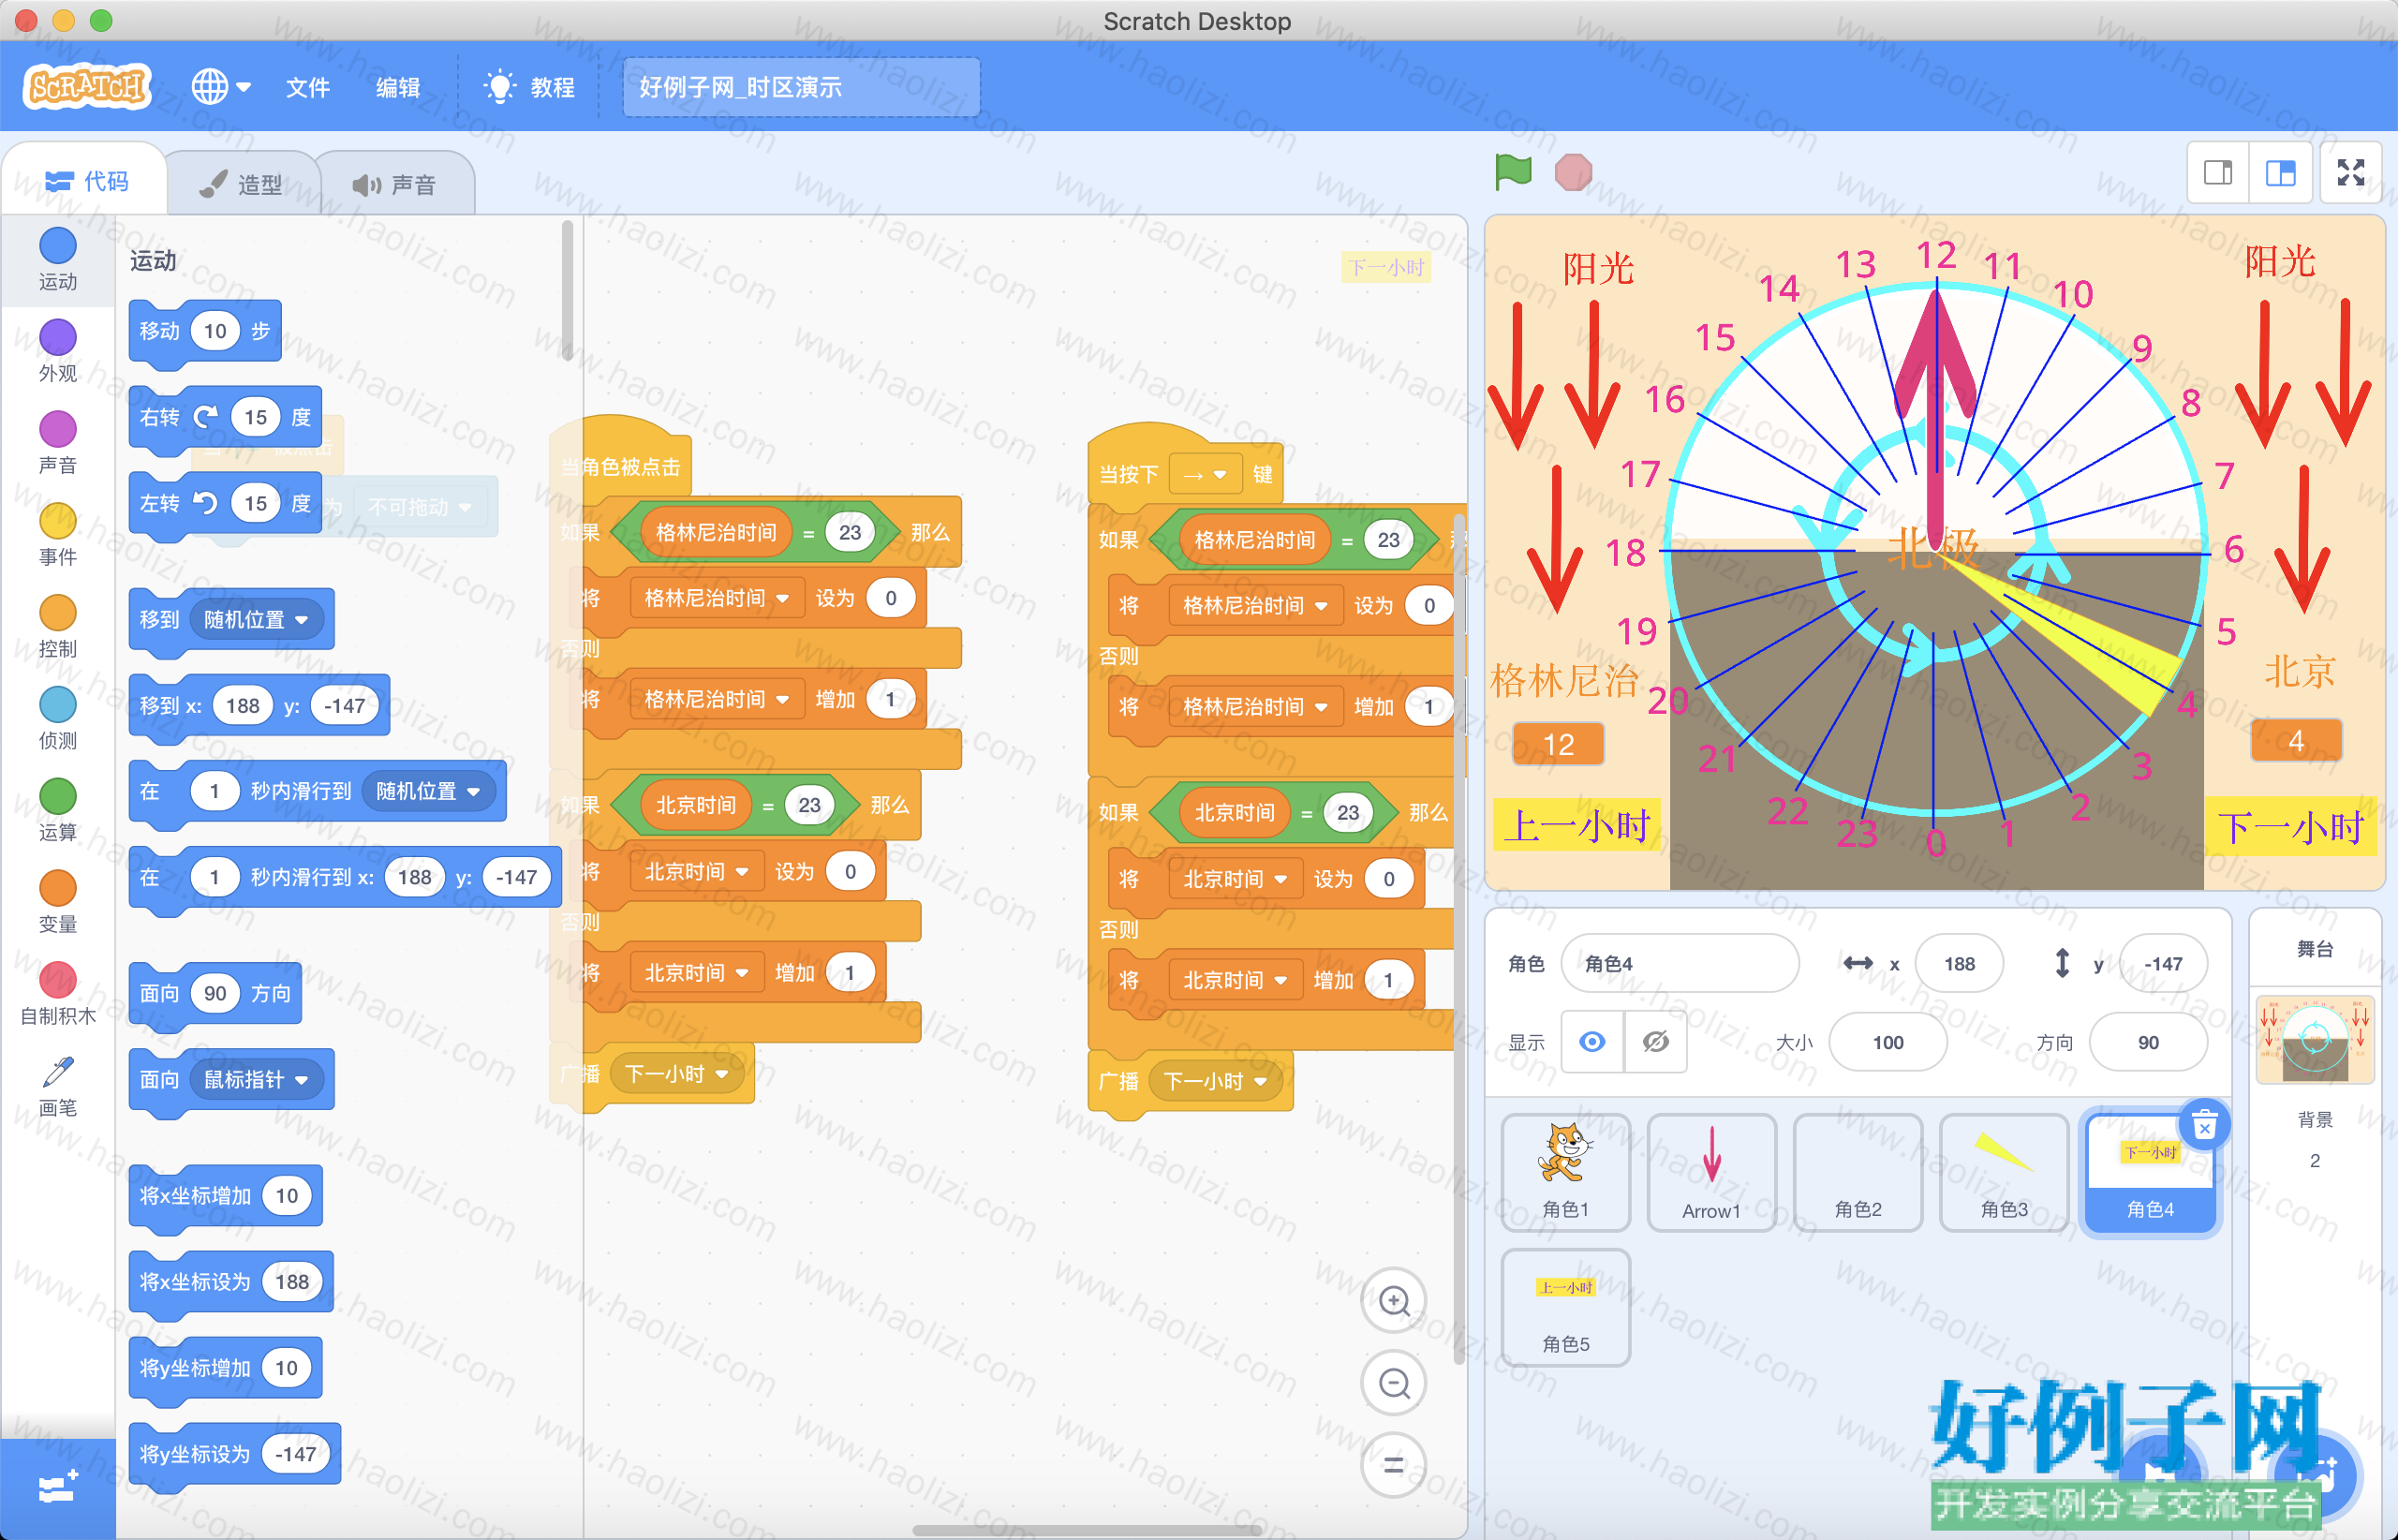Reset workspace zoom to default
Image resolution: width=2398 pixels, height=1540 pixels.
click(x=1394, y=1465)
